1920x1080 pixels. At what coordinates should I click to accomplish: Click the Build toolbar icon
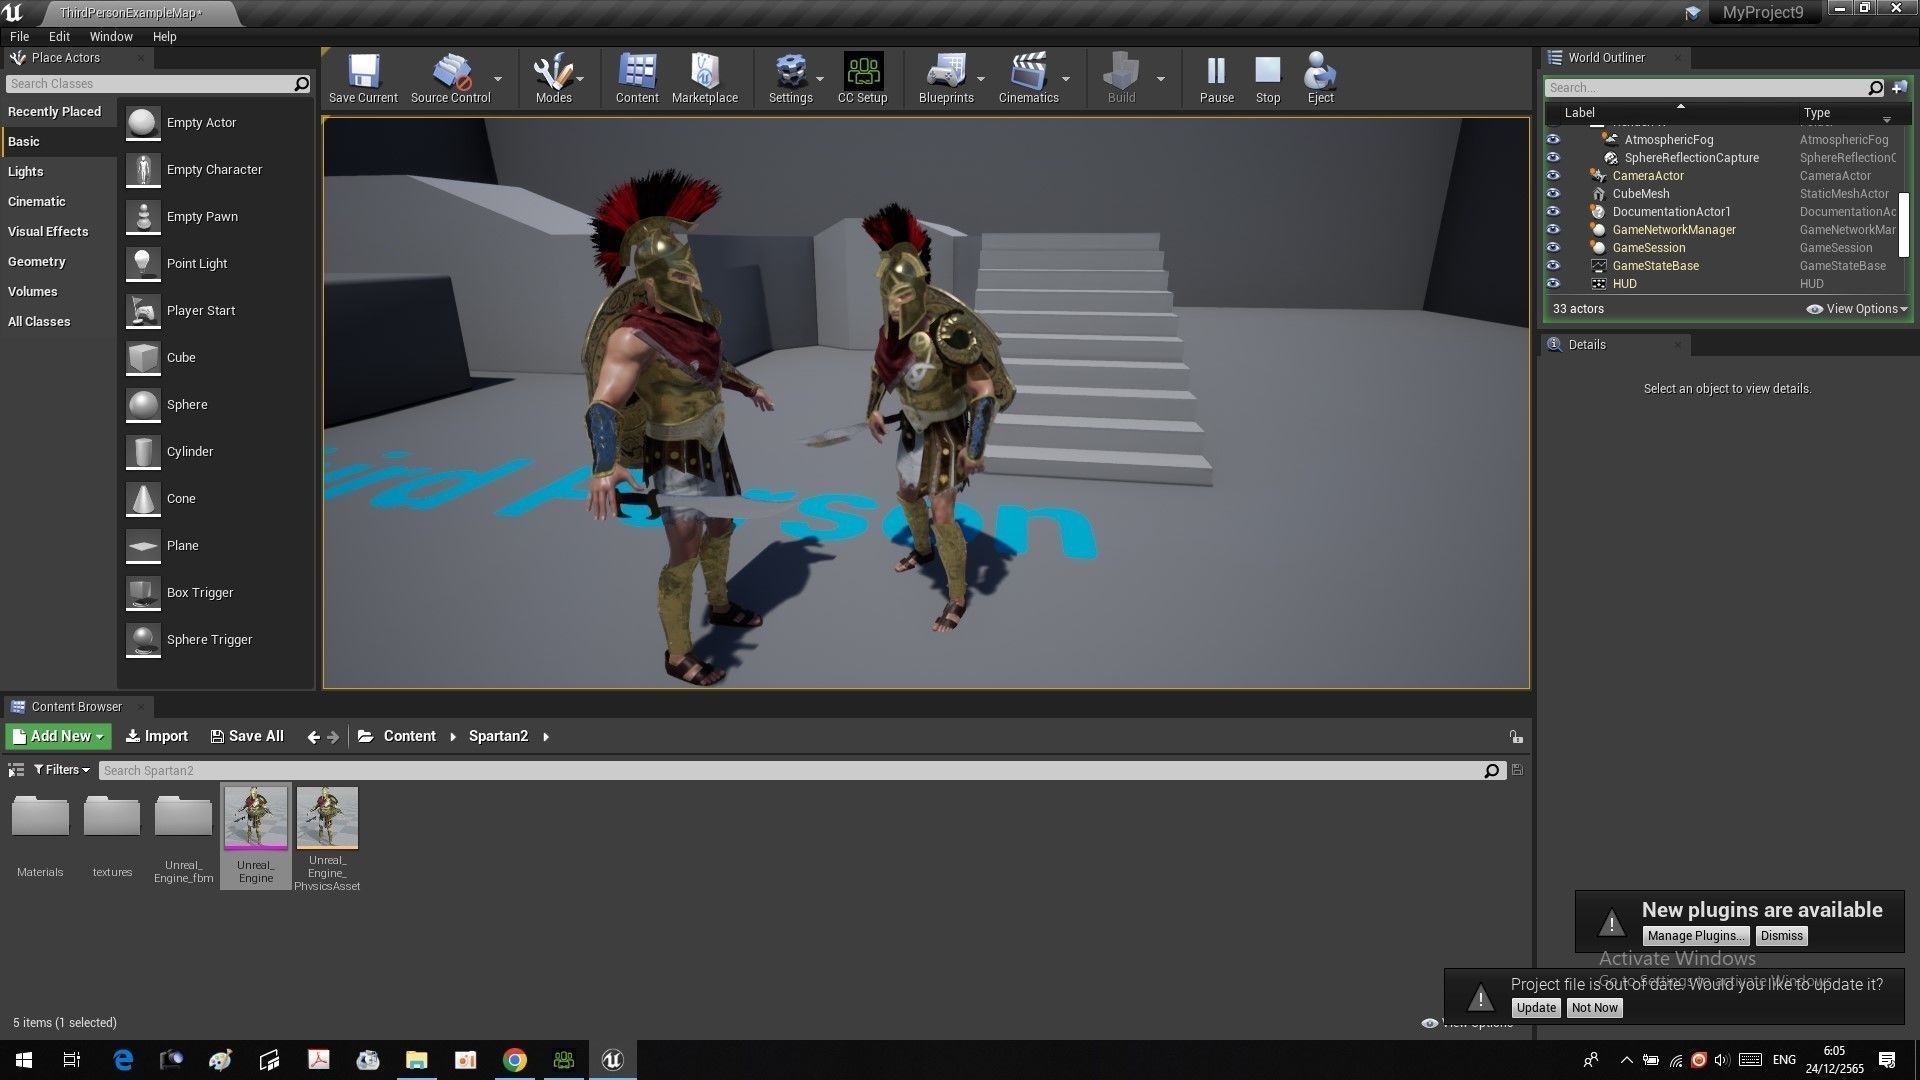coord(1121,78)
